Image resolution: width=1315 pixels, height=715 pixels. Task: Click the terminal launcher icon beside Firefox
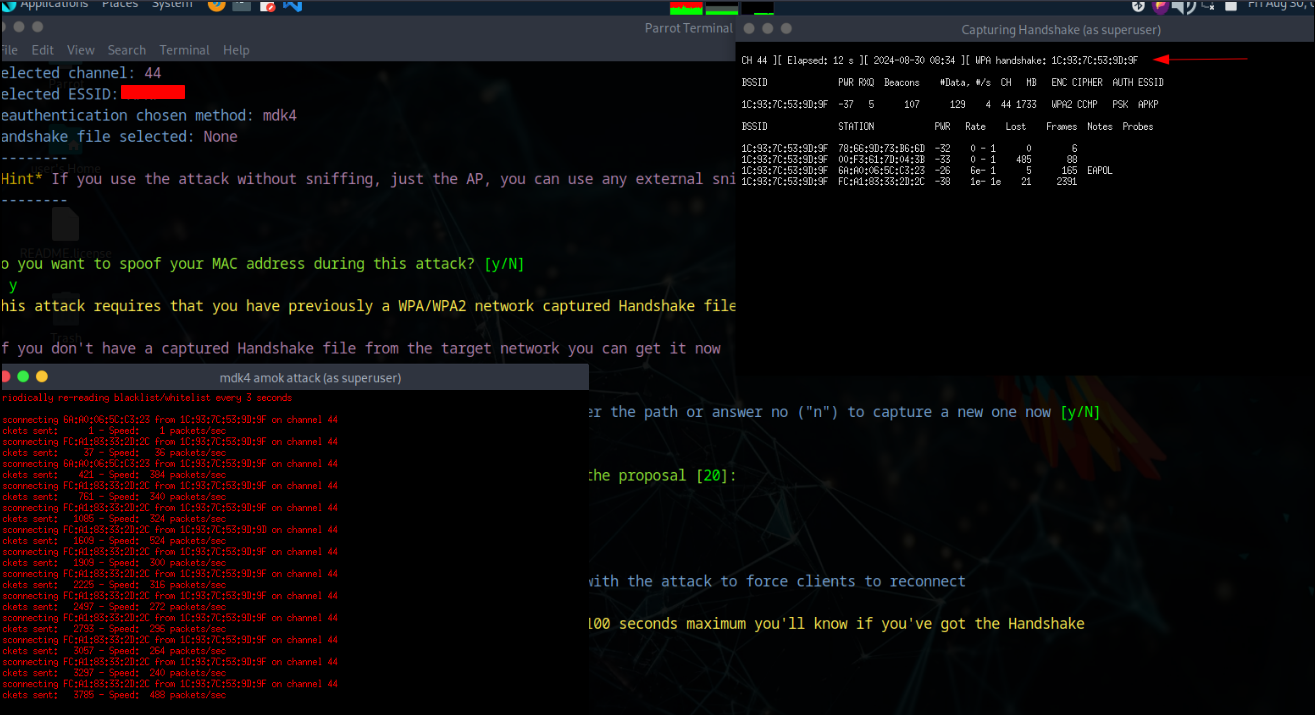pos(242,5)
